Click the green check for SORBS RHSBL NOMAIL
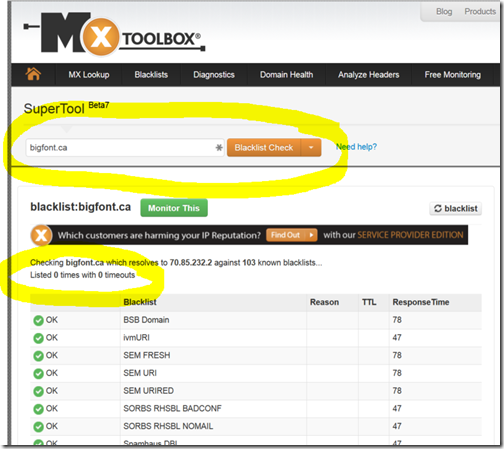 click(x=38, y=427)
